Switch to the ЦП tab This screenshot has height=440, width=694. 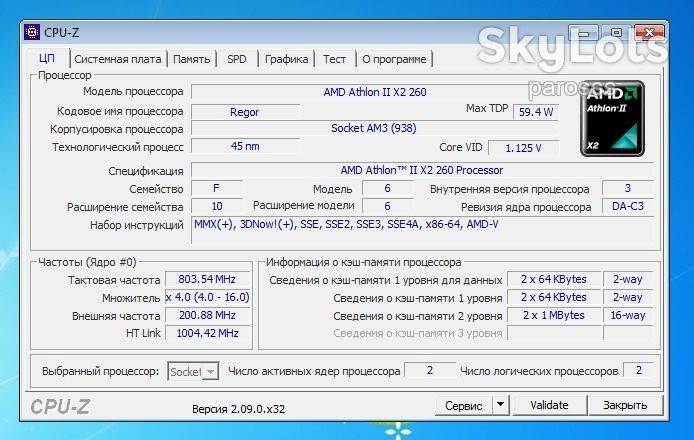(47, 58)
